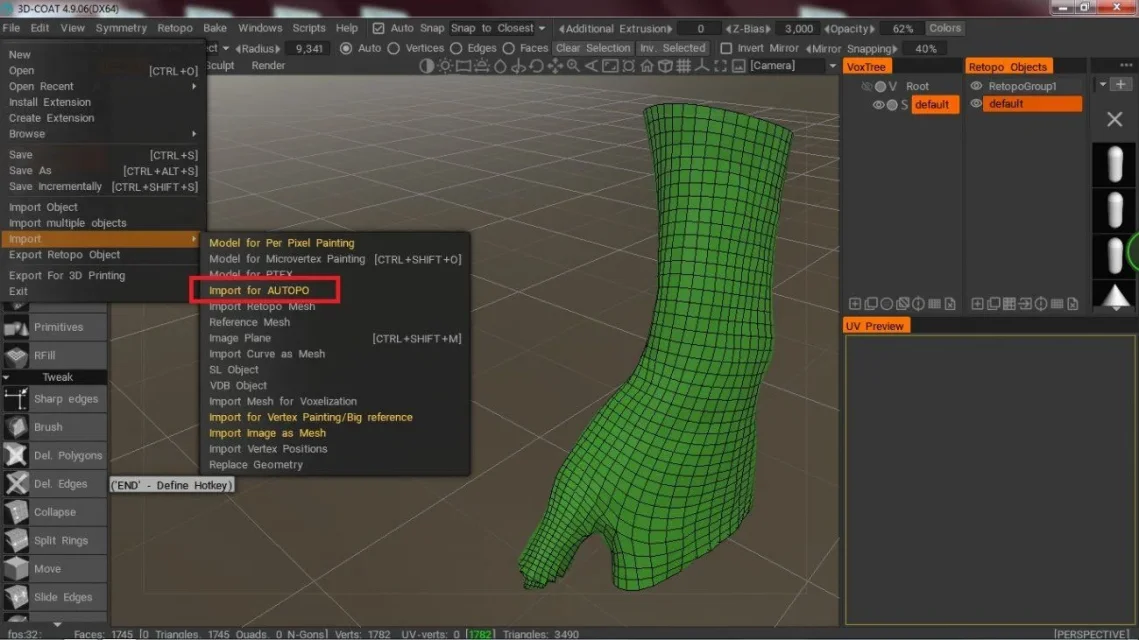
Task: Select the Faces radio button
Action: pyautogui.click(x=508, y=48)
